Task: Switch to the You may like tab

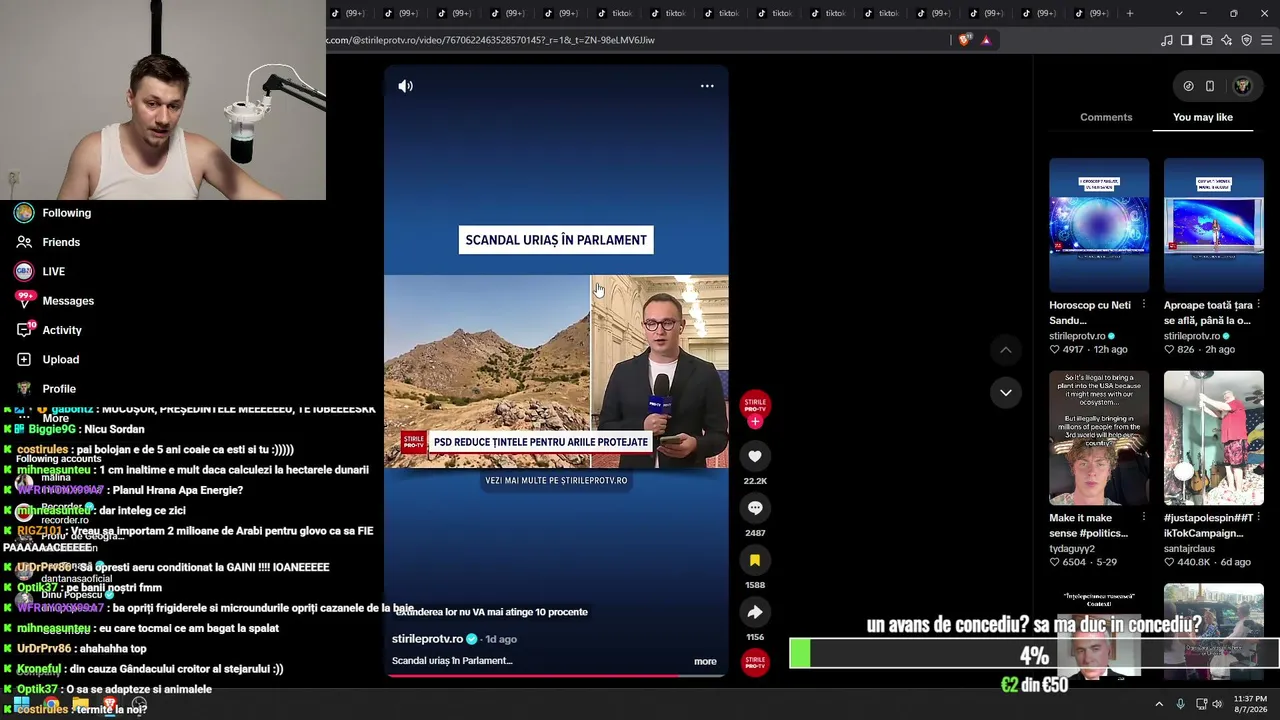Action: [x=1203, y=117]
